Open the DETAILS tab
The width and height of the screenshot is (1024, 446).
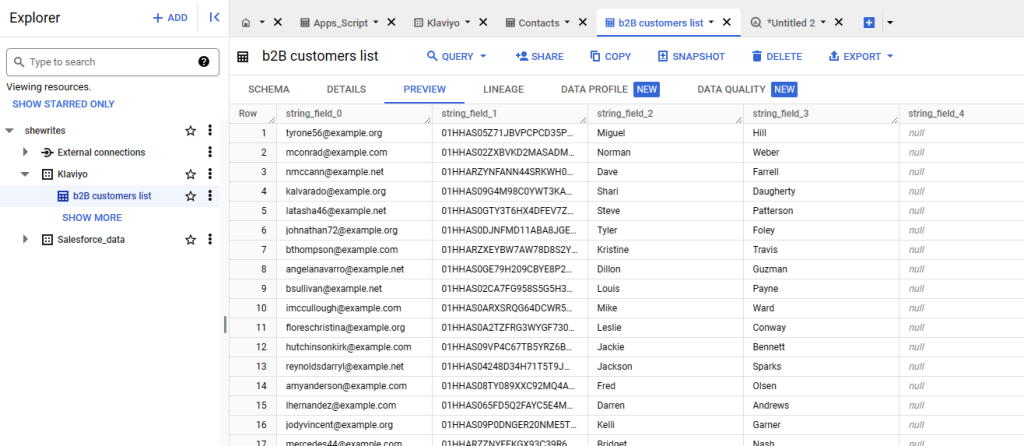coord(346,89)
